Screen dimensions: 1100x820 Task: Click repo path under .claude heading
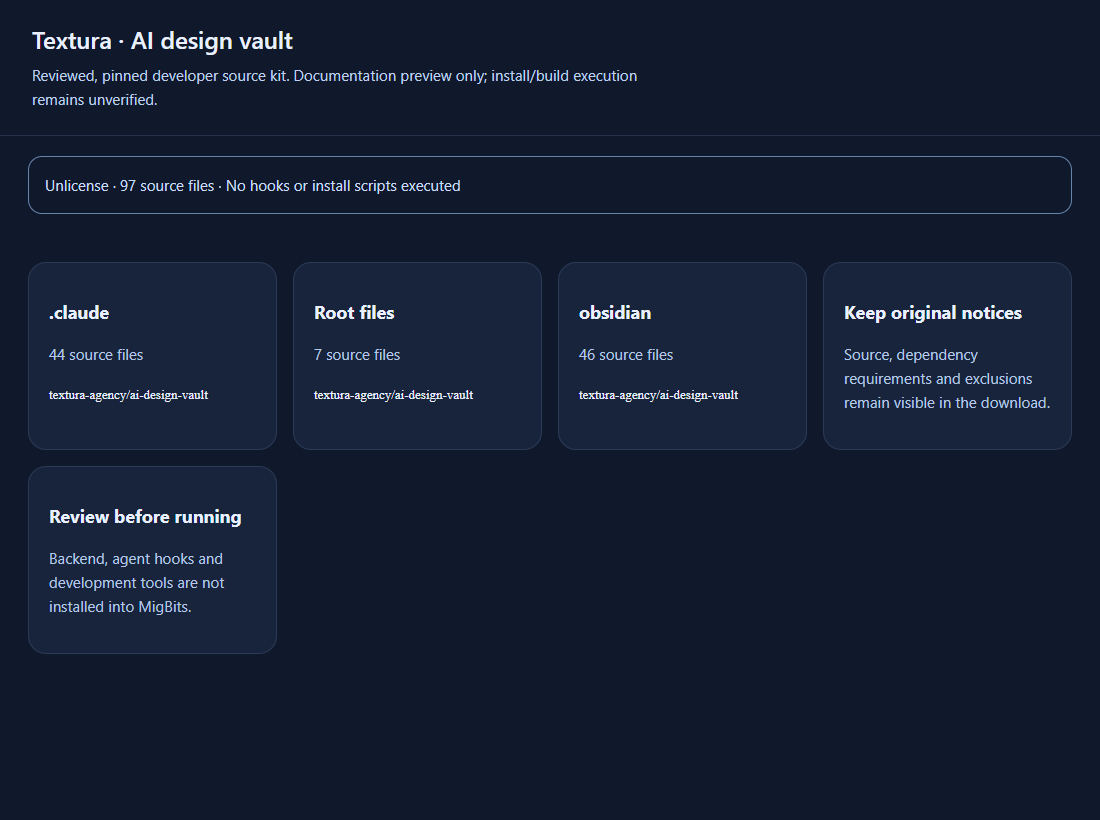click(x=128, y=395)
